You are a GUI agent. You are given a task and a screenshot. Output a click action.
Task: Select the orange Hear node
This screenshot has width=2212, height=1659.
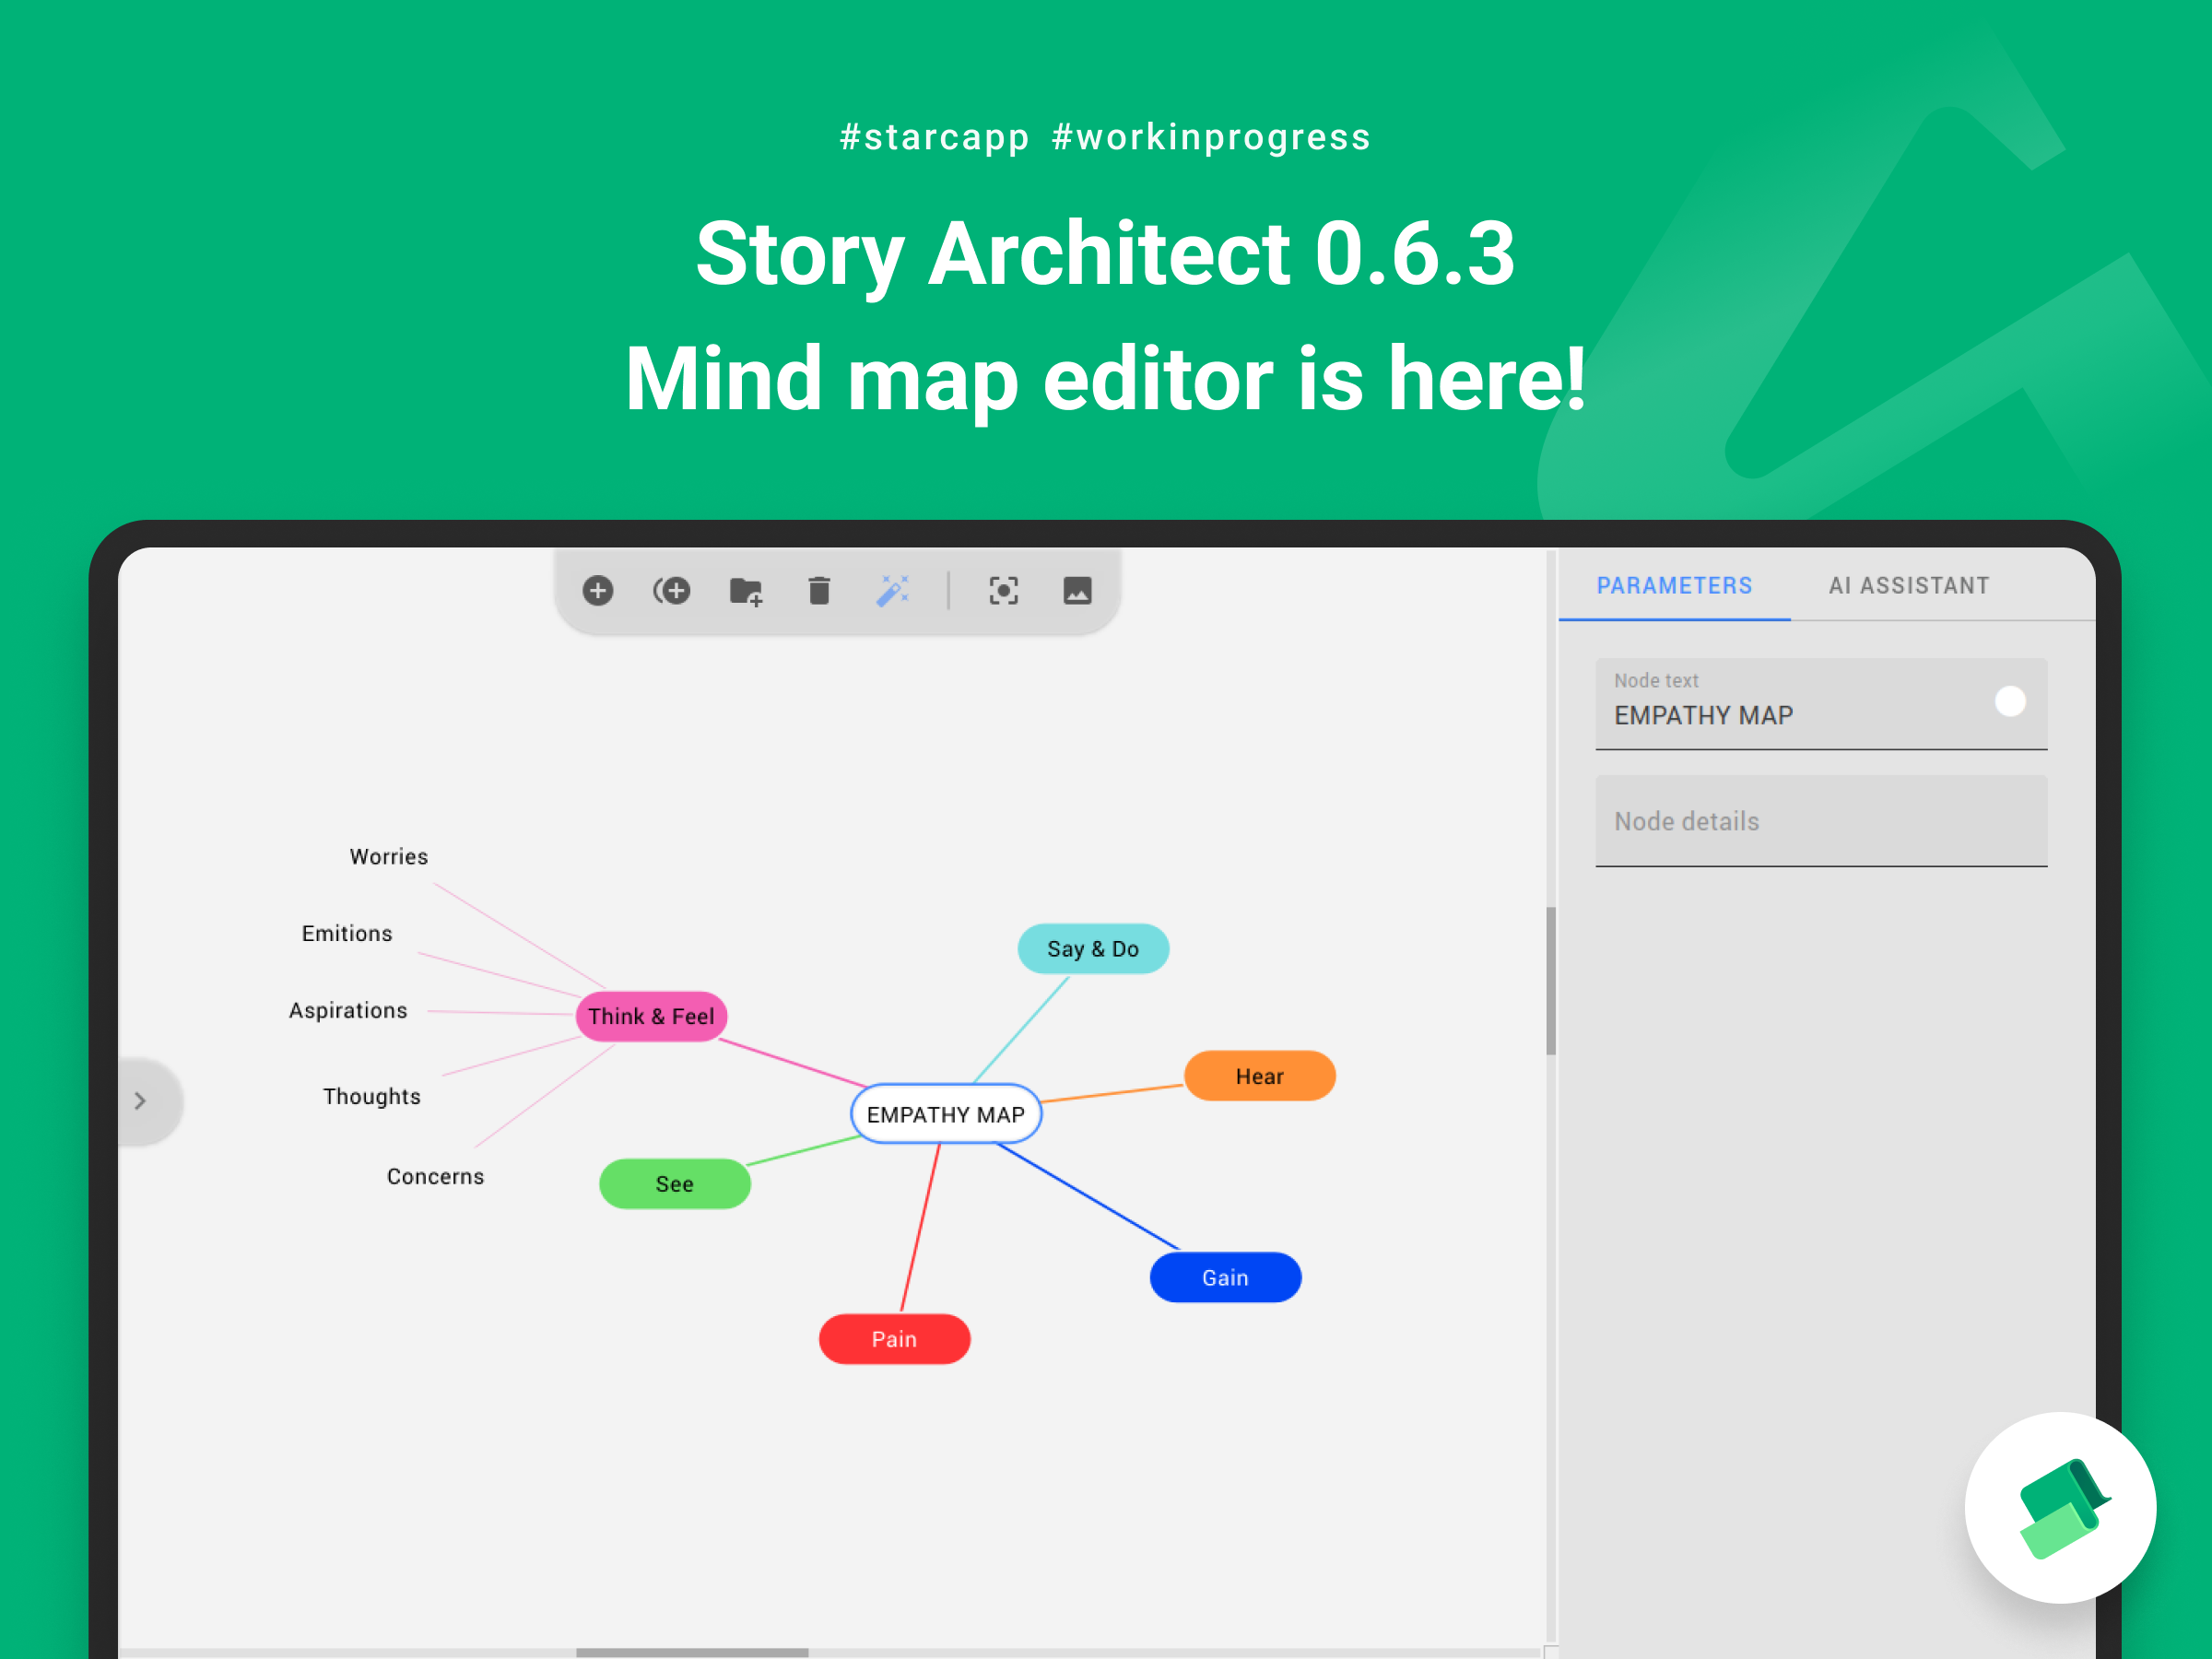click(1260, 1076)
